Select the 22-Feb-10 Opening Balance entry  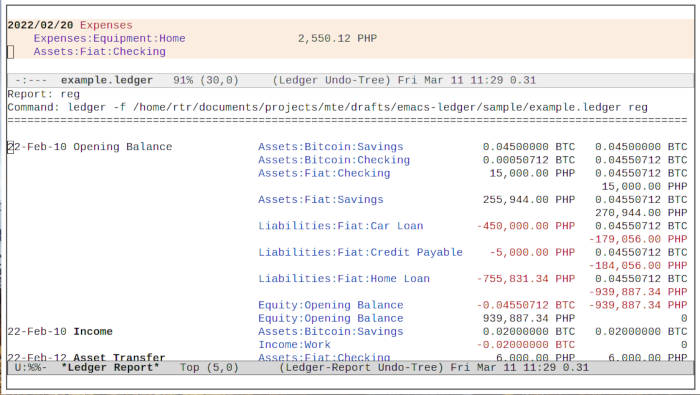[x=90, y=147]
